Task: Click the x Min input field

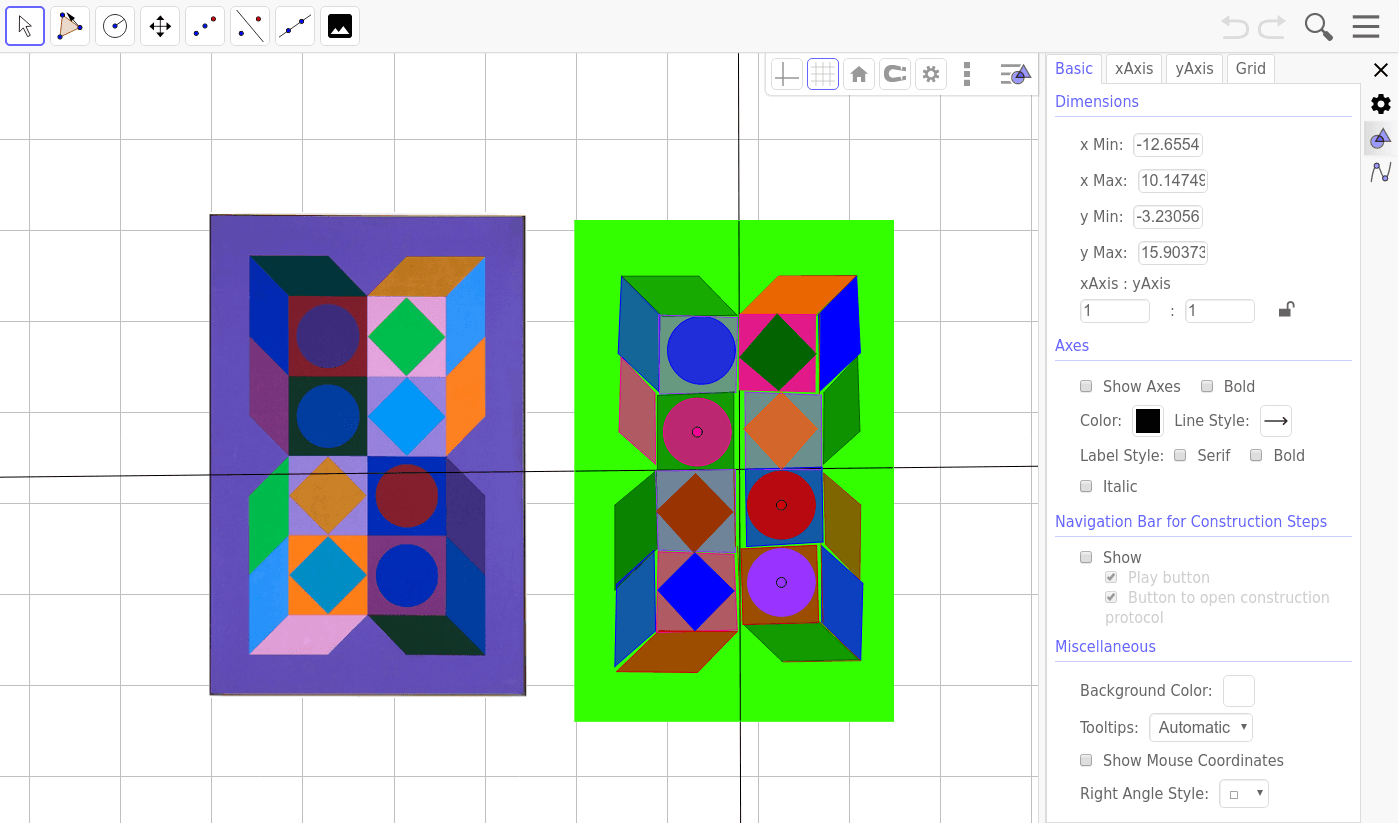Action: click(1168, 145)
